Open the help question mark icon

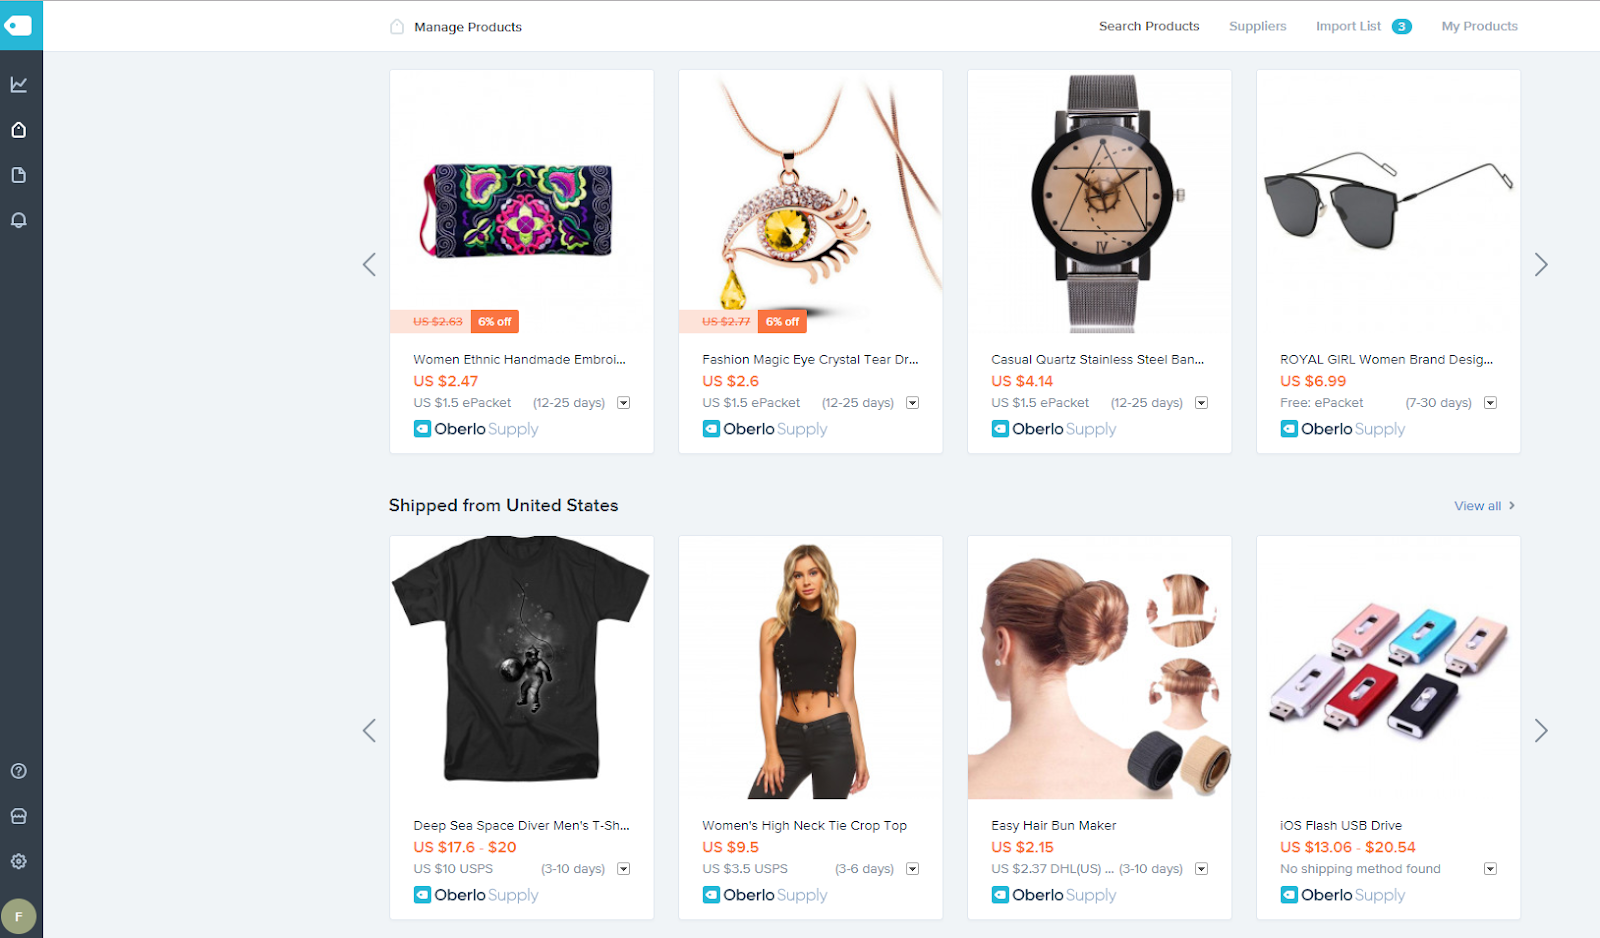click(x=19, y=771)
